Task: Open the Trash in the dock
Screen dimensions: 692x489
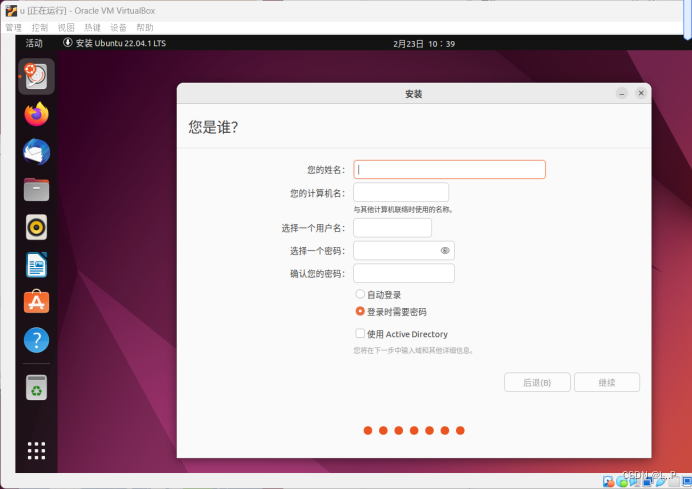Action: (x=36, y=387)
